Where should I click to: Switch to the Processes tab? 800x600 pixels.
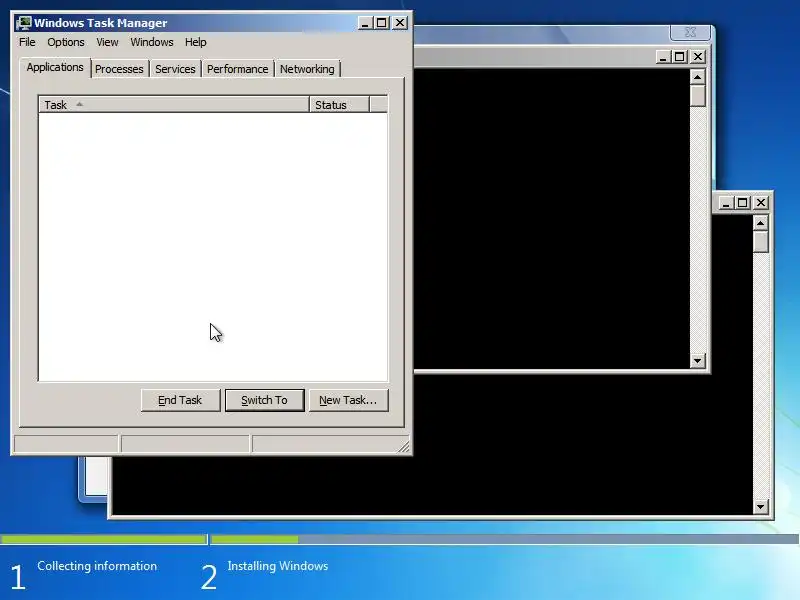pos(119,69)
